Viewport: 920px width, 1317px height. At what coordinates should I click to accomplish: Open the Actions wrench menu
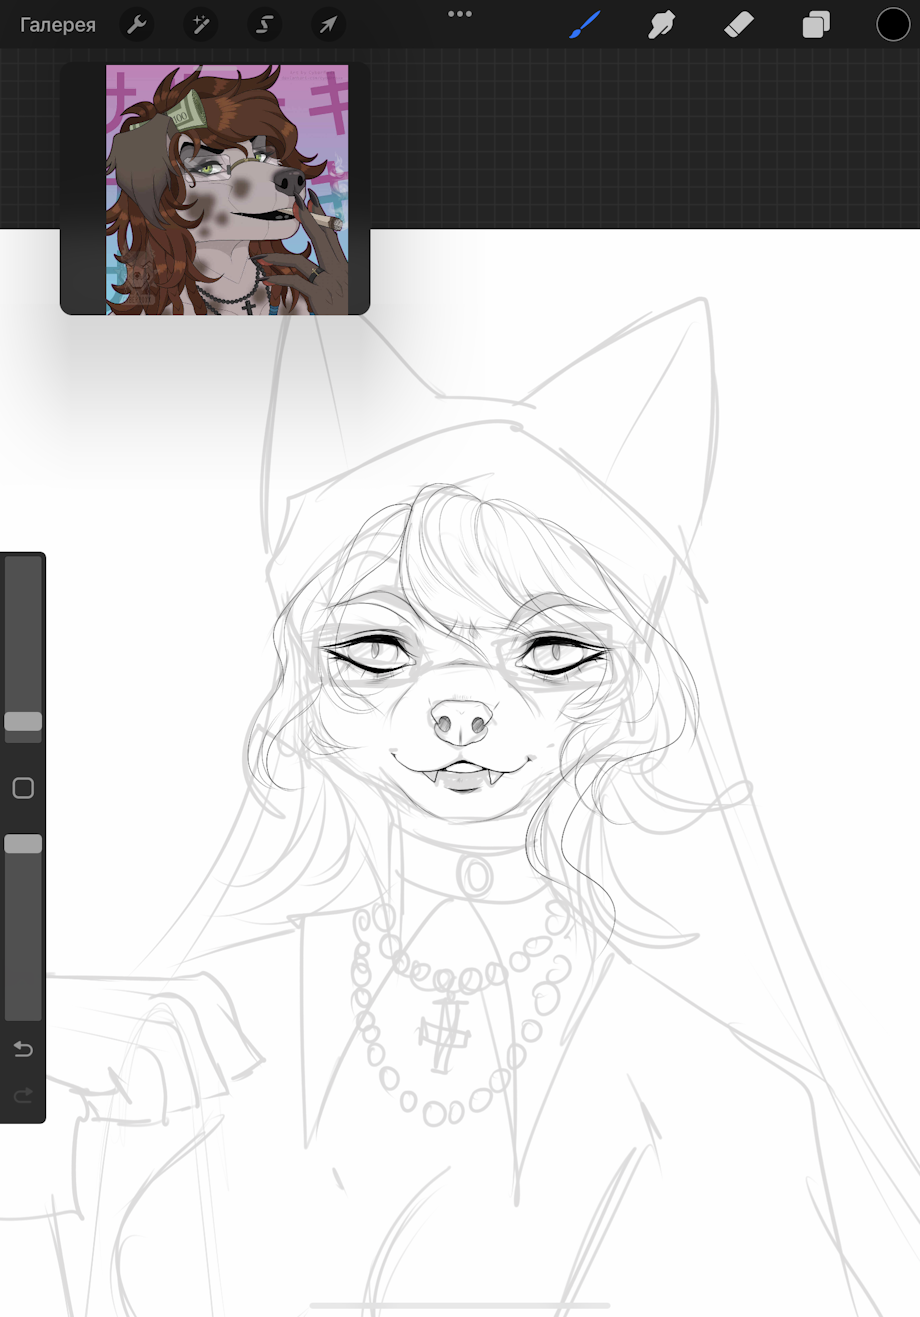click(137, 24)
